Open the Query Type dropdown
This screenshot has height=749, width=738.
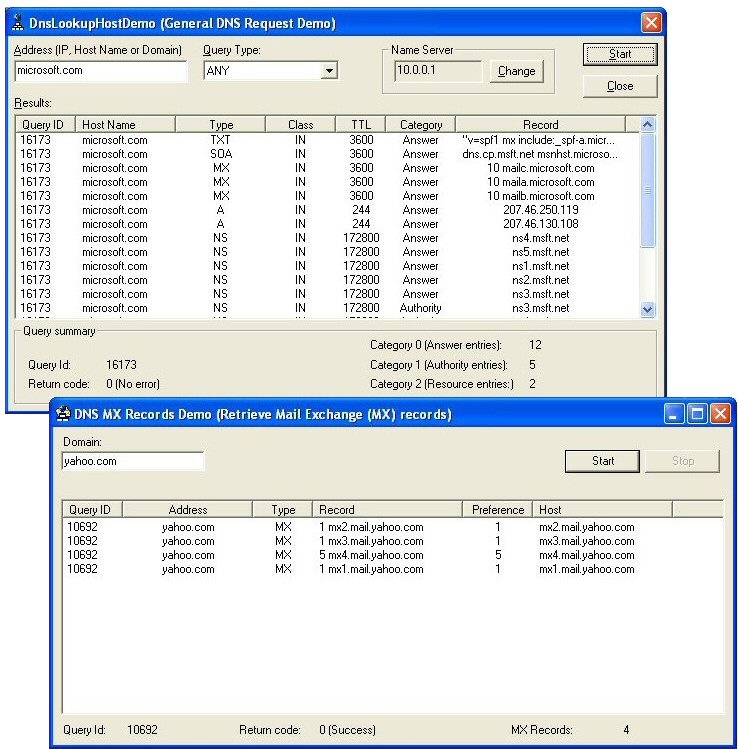point(329,71)
